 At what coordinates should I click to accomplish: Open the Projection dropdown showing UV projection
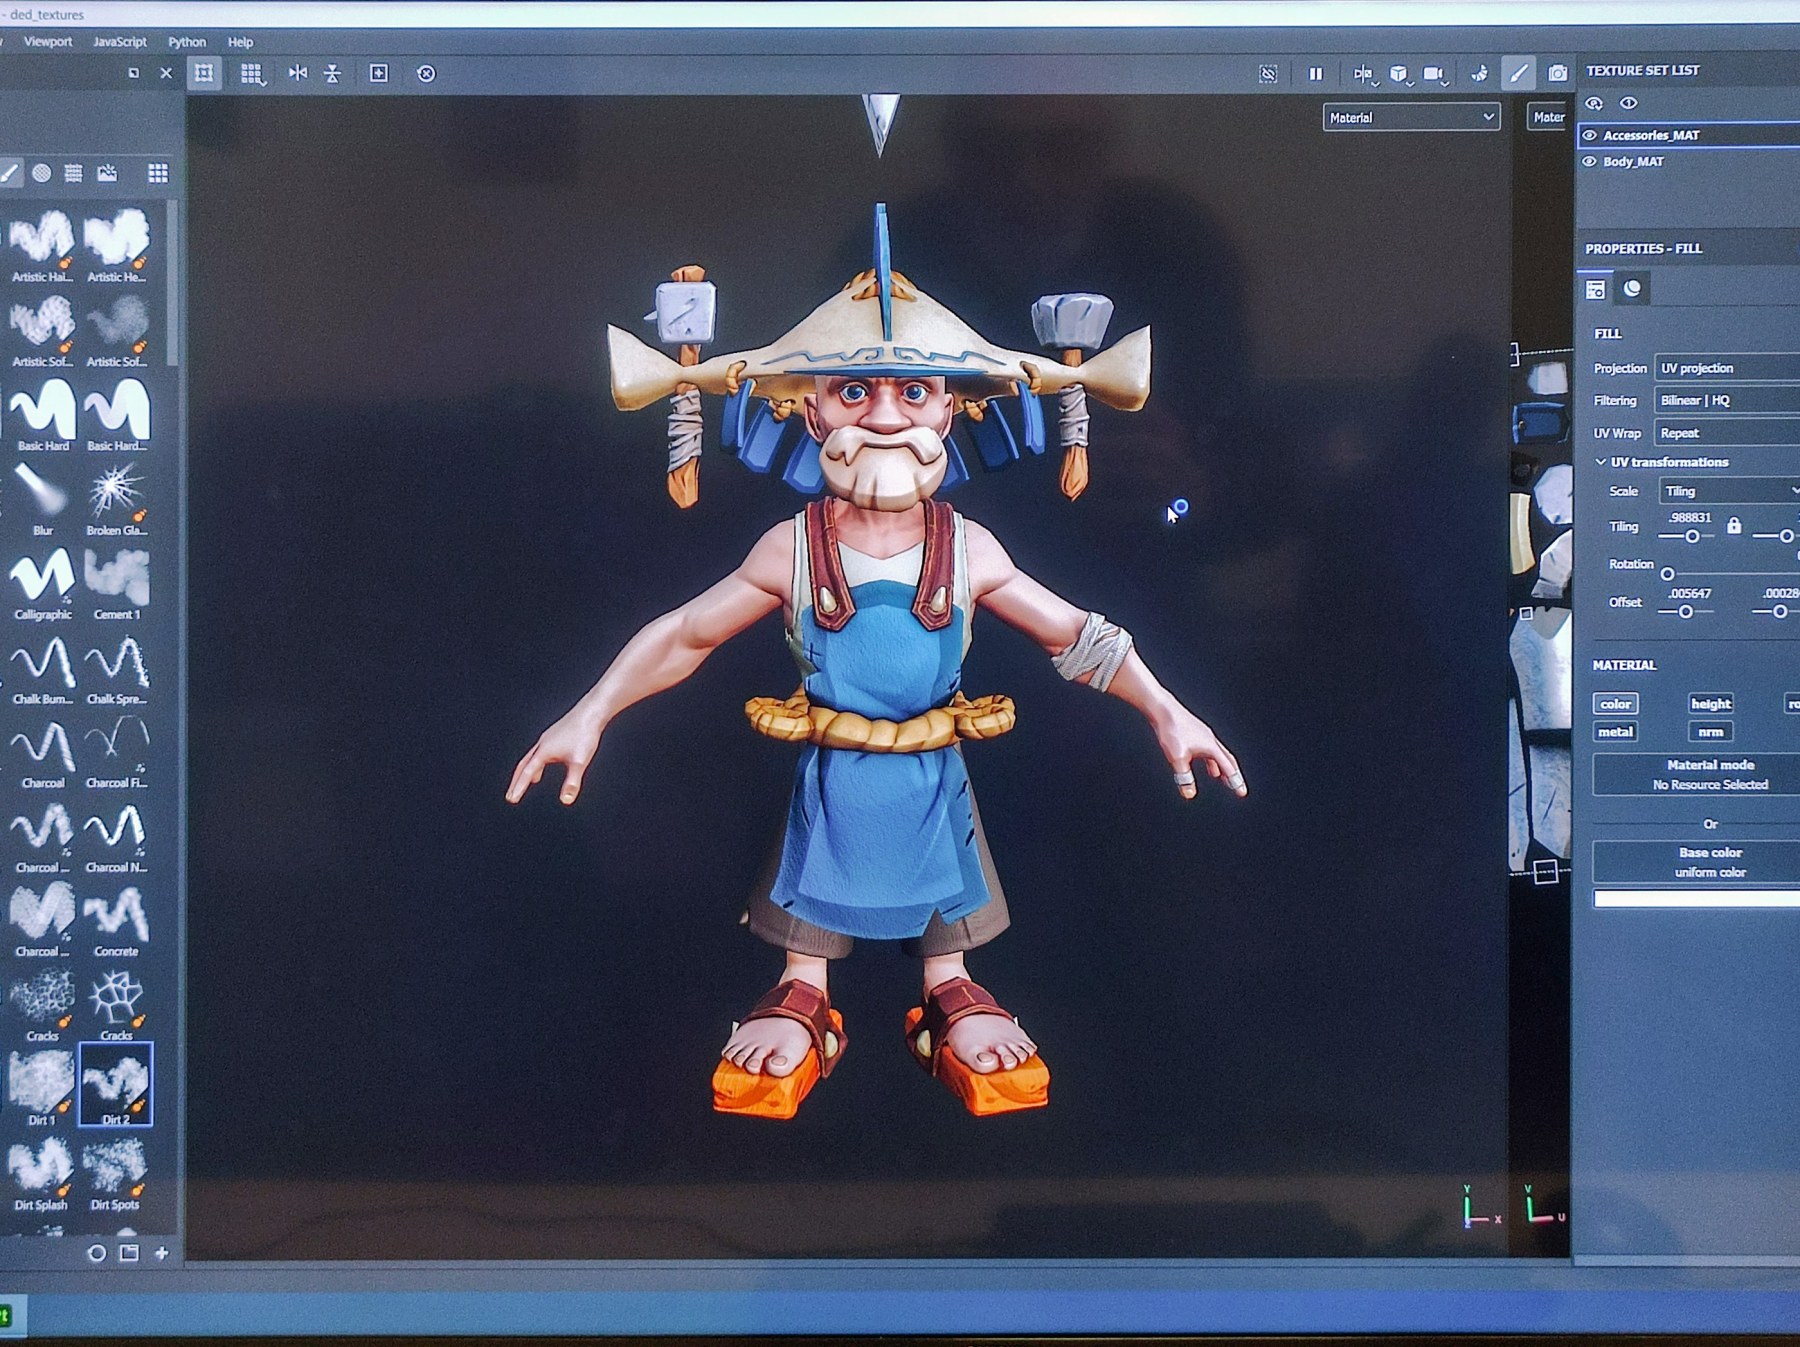(1727, 368)
